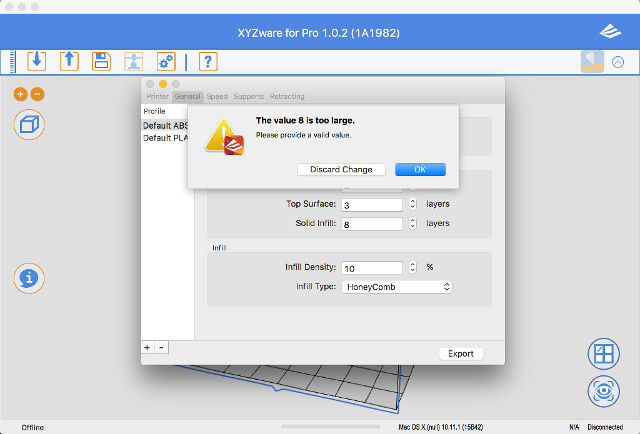This screenshot has height=434, width=640.
Task: Click the Solid Infill stepper arrows
Action: tap(413, 223)
